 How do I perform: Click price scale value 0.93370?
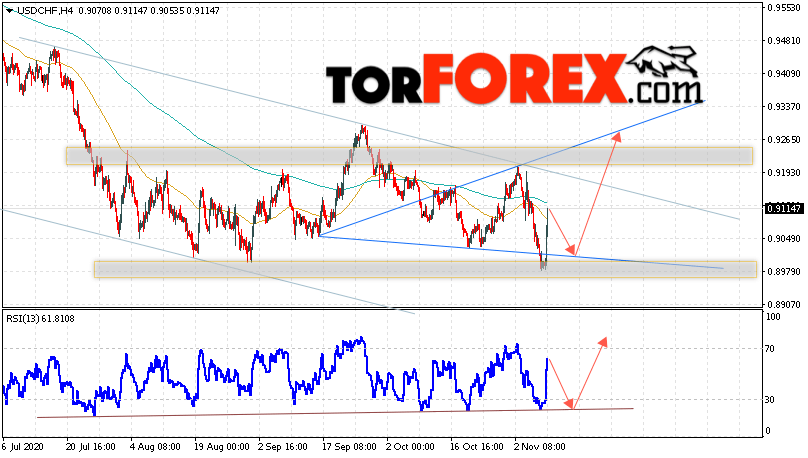(x=784, y=107)
